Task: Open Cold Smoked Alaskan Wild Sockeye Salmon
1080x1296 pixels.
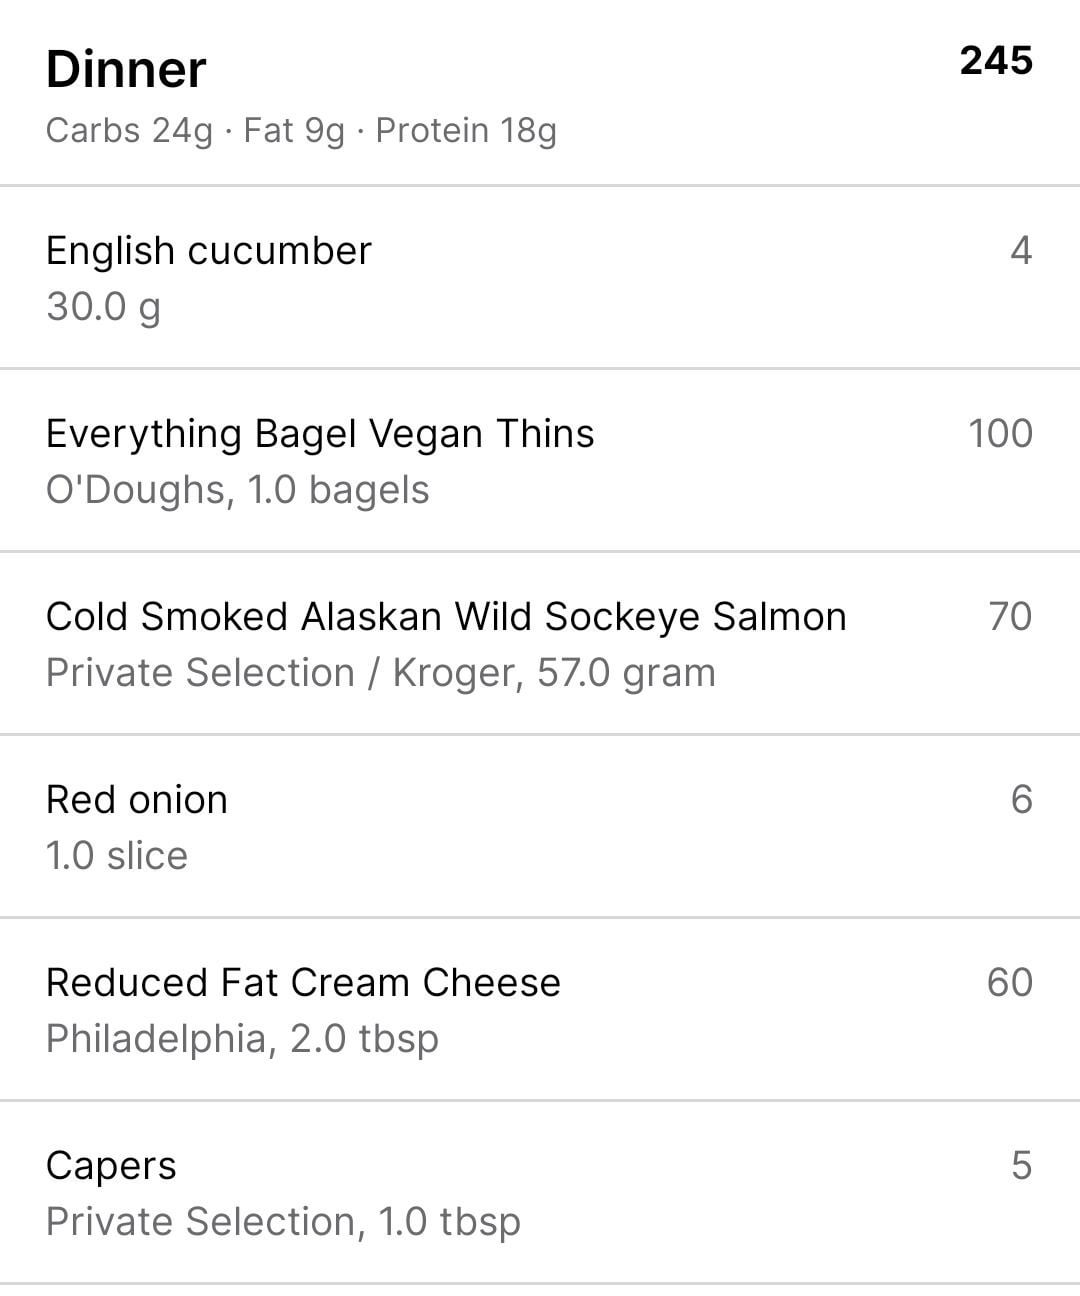Action: pos(446,617)
